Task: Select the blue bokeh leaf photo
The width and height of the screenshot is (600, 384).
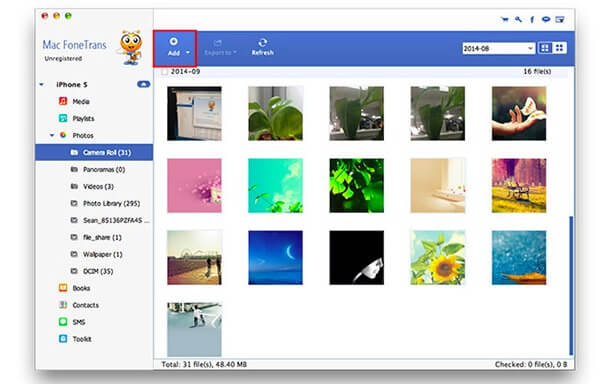Action: (x=519, y=257)
